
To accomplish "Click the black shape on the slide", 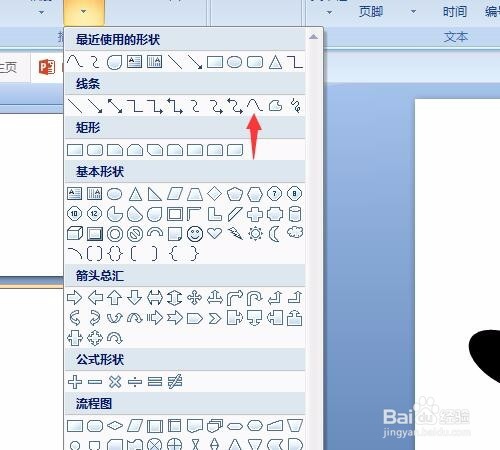I will pyautogui.click(x=484, y=356).
